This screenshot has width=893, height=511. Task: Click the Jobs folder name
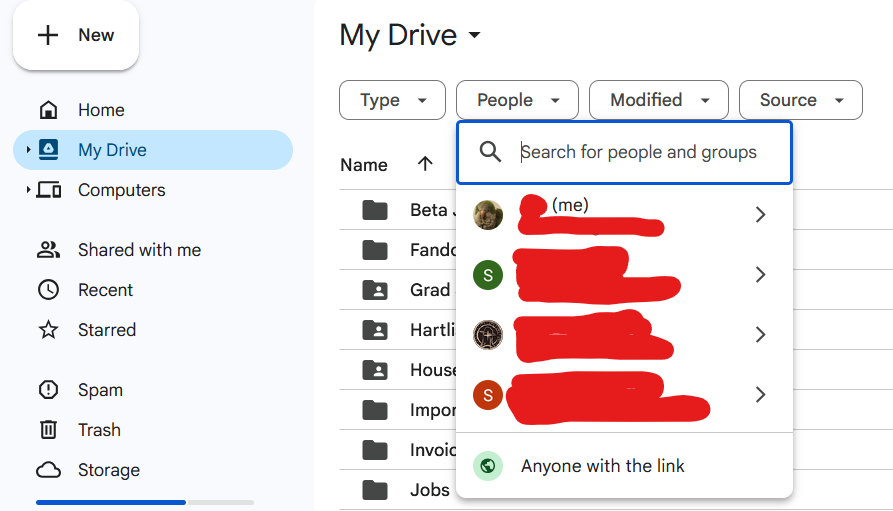430,490
